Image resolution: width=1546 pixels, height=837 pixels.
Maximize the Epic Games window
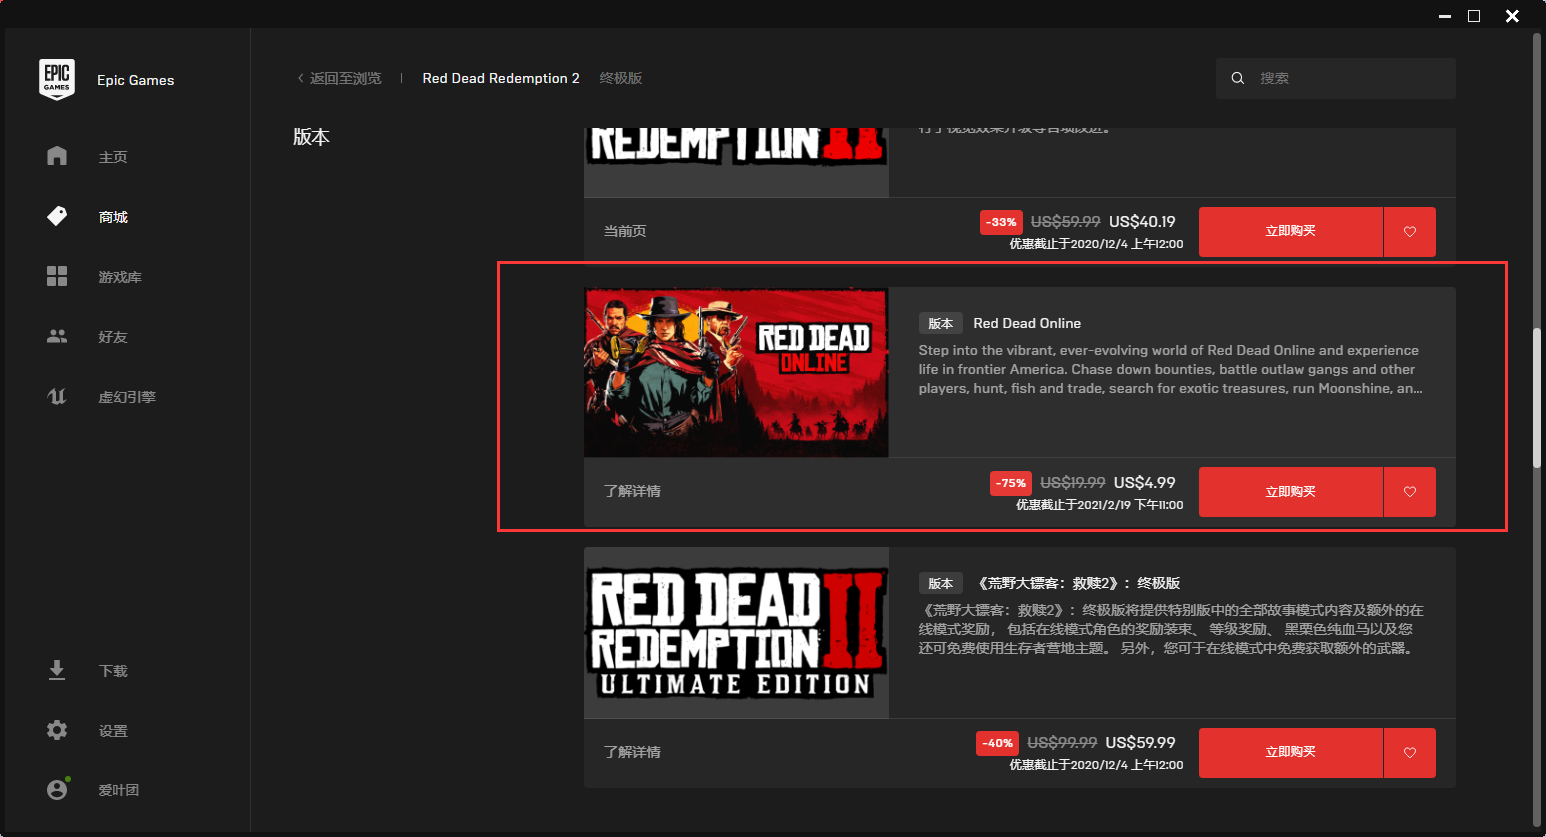(x=1473, y=16)
